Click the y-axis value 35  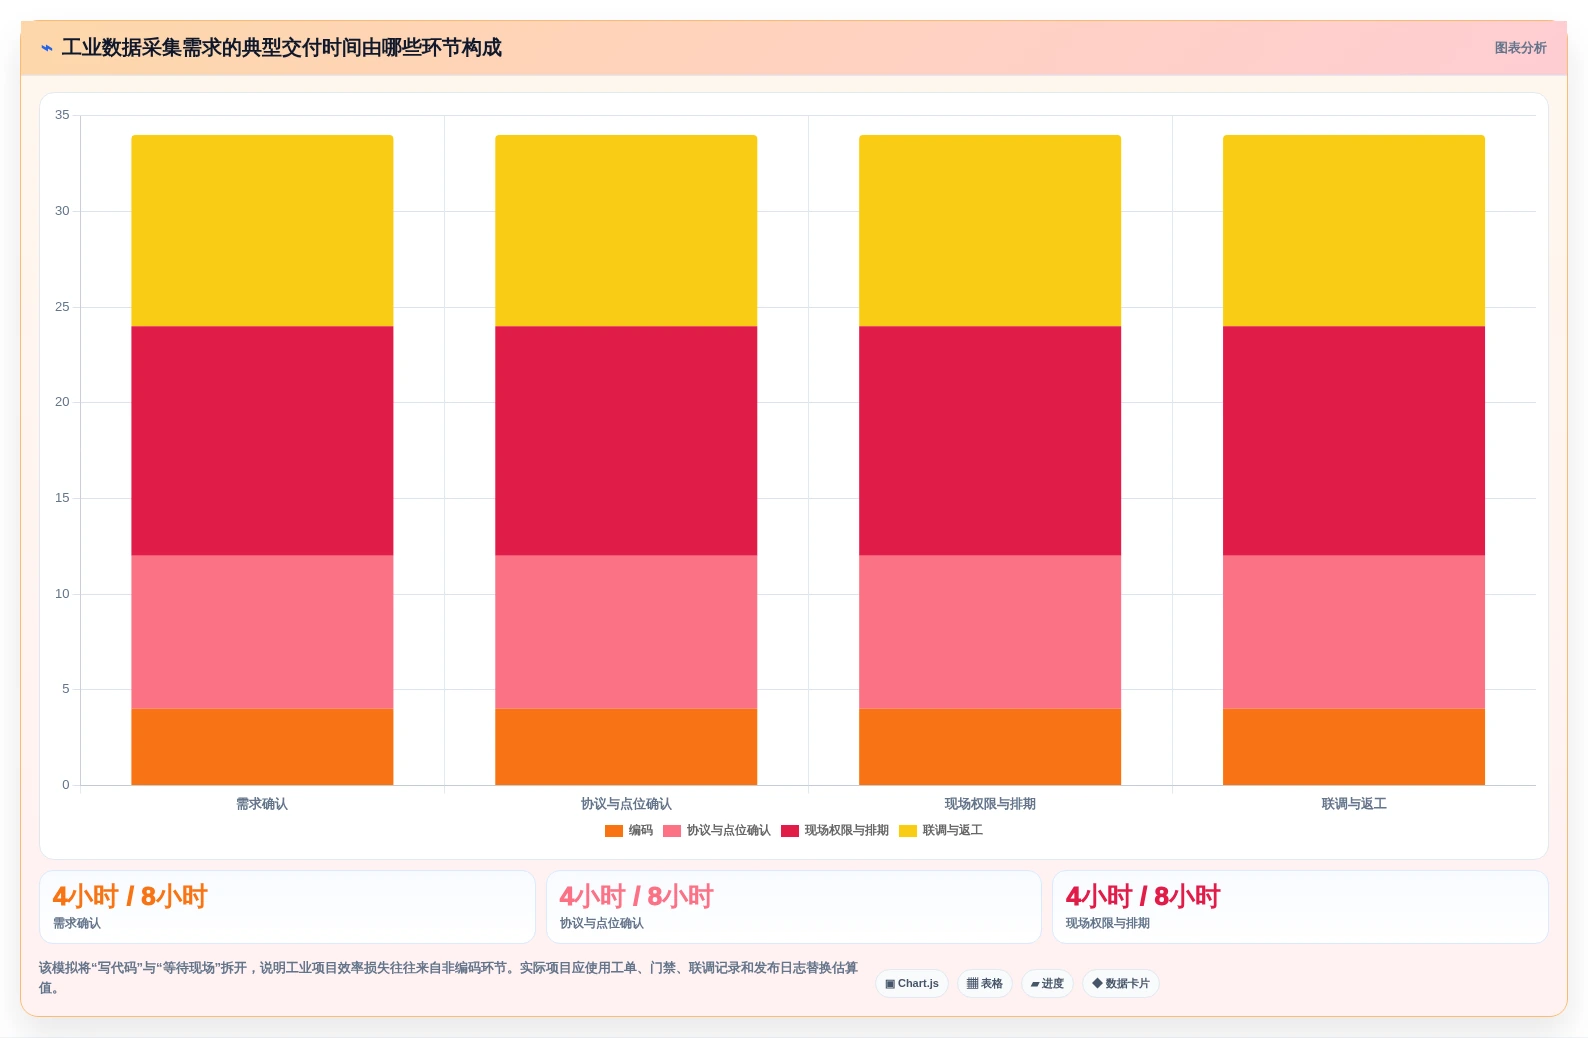click(x=62, y=115)
